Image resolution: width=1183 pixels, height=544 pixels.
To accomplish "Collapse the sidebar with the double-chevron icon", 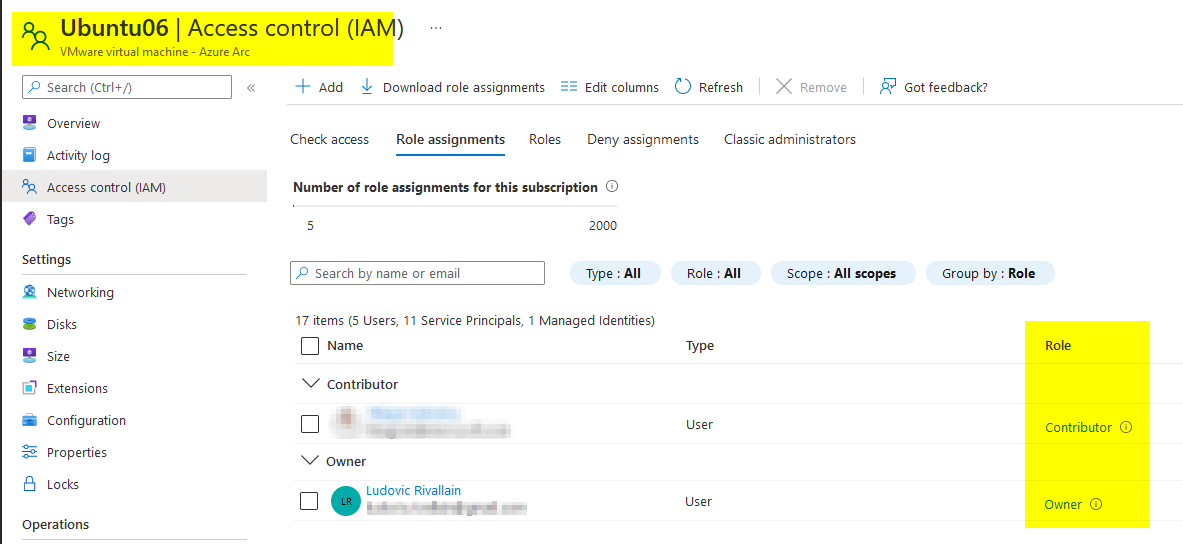I will point(251,88).
